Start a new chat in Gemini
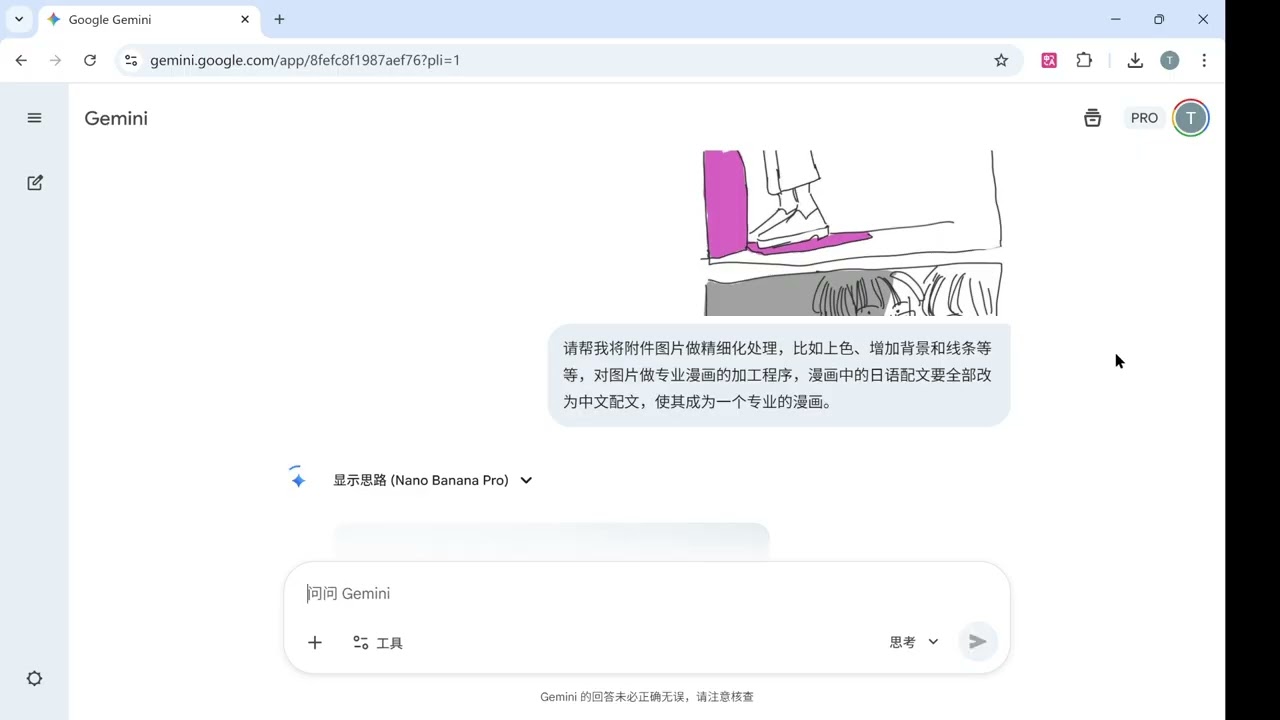This screenshot has width=1280, height=720. 34,182
